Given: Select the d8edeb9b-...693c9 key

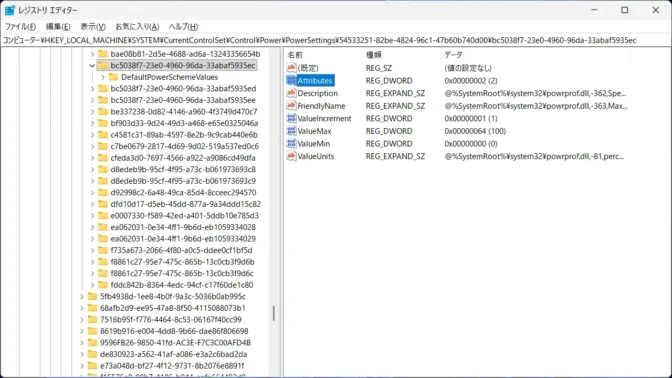Looking at the screenshot, I should pos(183,181).
